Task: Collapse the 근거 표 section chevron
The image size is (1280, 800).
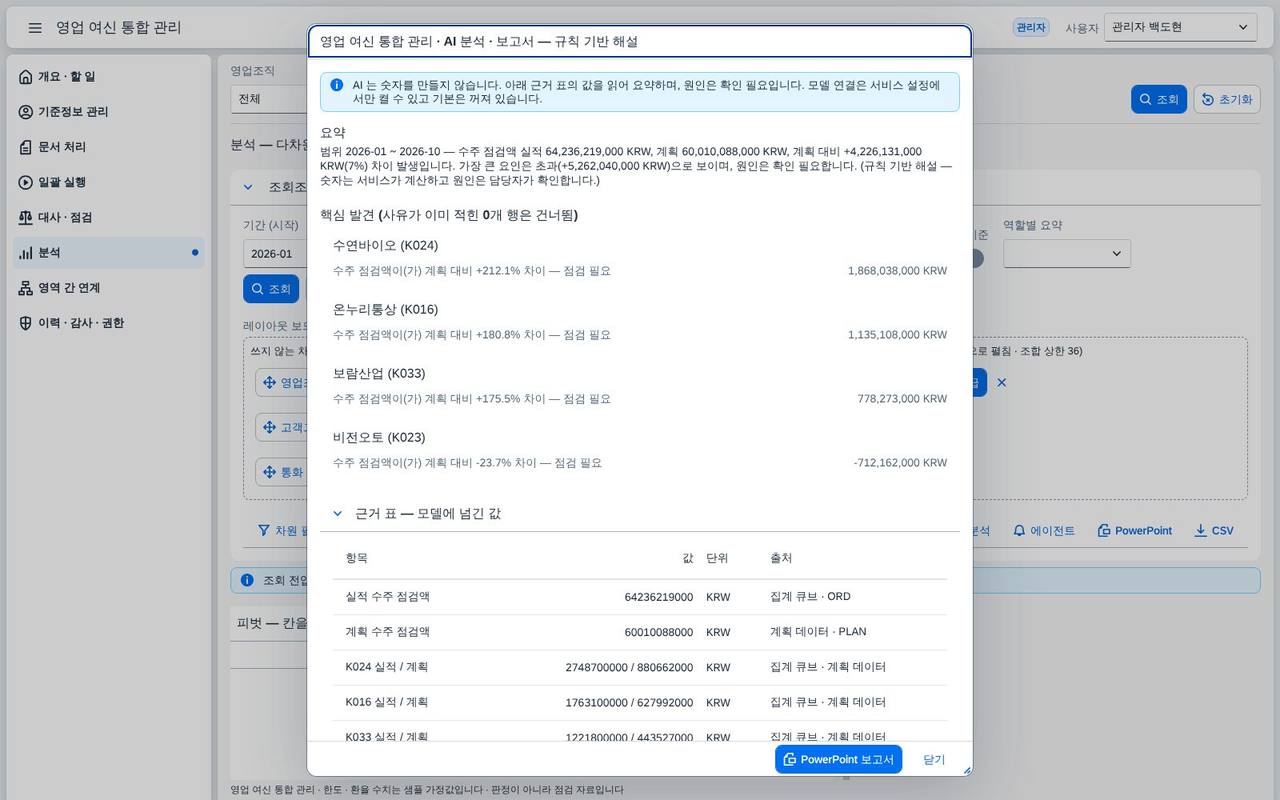Action: [338, 514]
